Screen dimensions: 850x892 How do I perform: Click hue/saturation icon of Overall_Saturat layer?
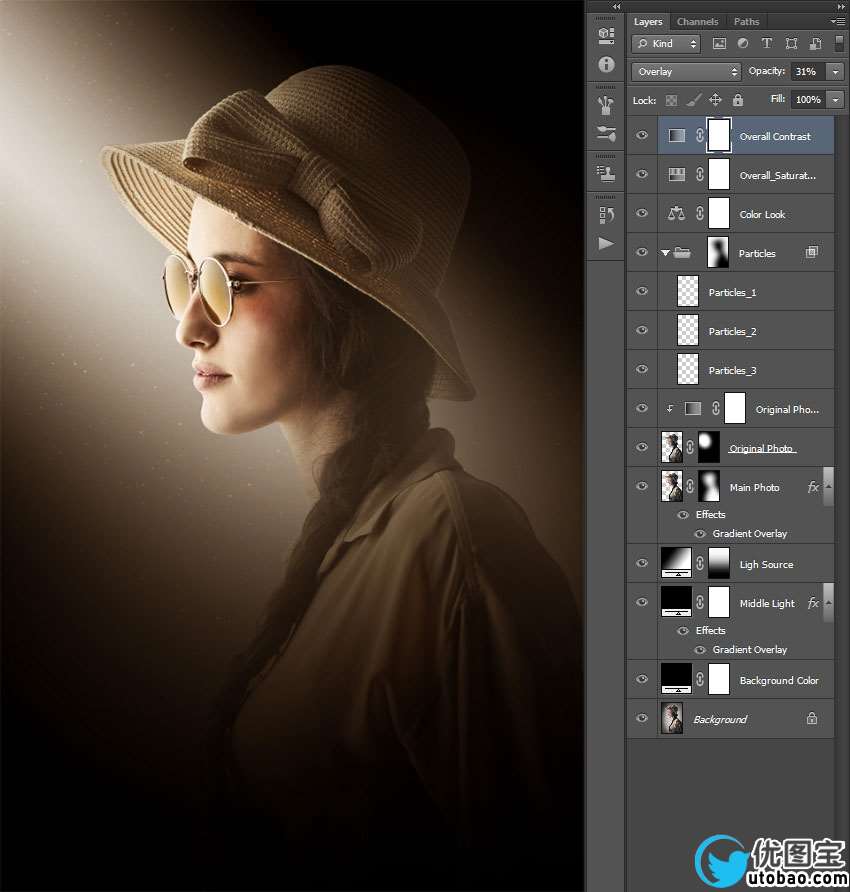coord(676,175)
